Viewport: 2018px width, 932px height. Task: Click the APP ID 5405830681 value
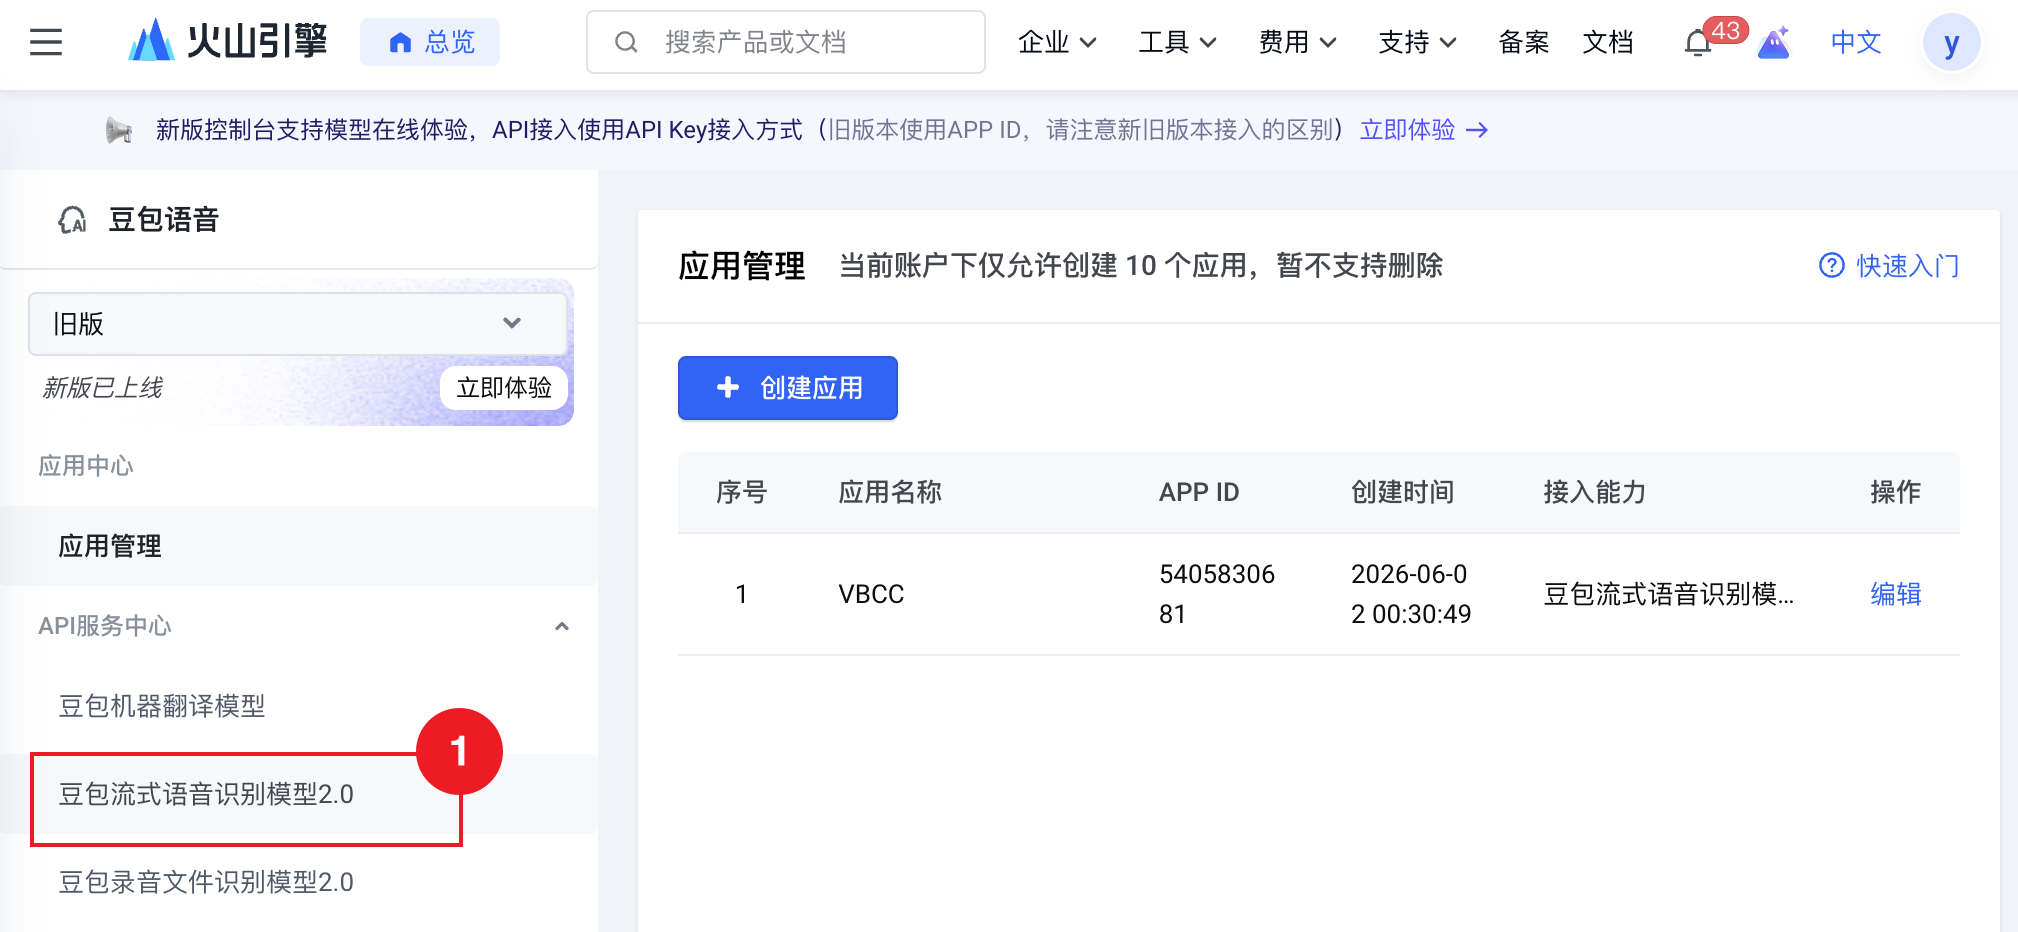[1217, 594]
